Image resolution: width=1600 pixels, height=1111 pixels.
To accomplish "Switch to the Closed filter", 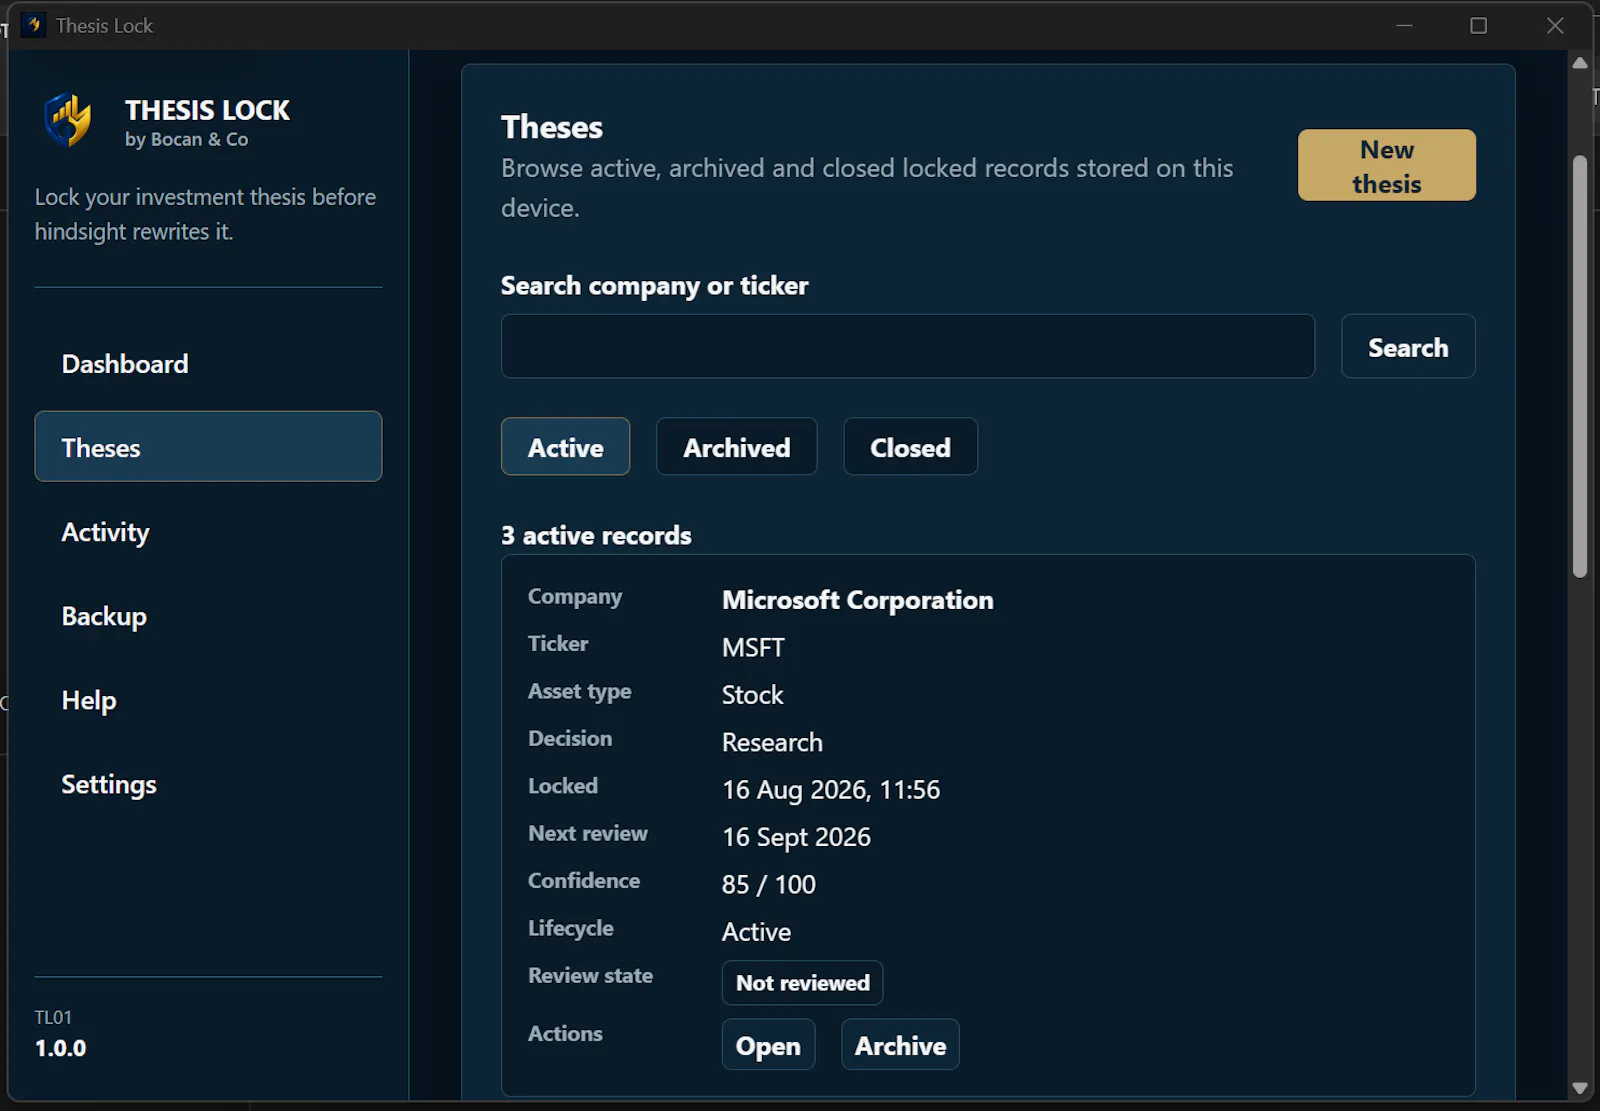I will (x=910, y=447).
